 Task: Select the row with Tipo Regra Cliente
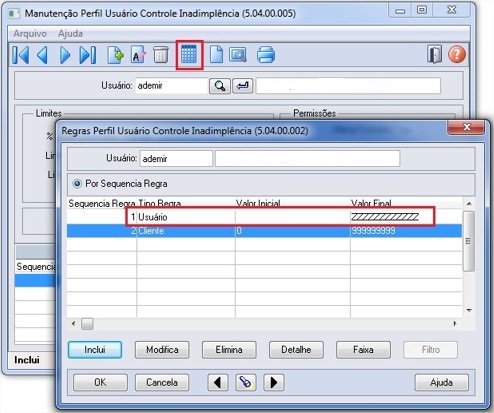coord(264,231)
